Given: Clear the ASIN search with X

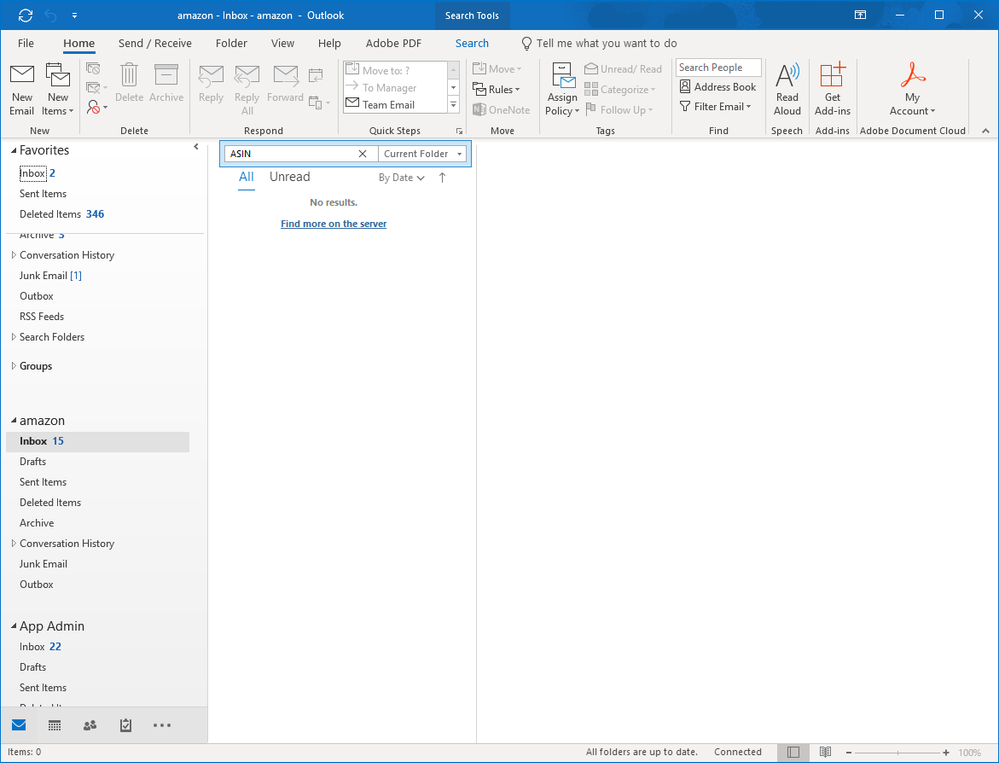Looking at the screenshot, I should click(363, 153).
